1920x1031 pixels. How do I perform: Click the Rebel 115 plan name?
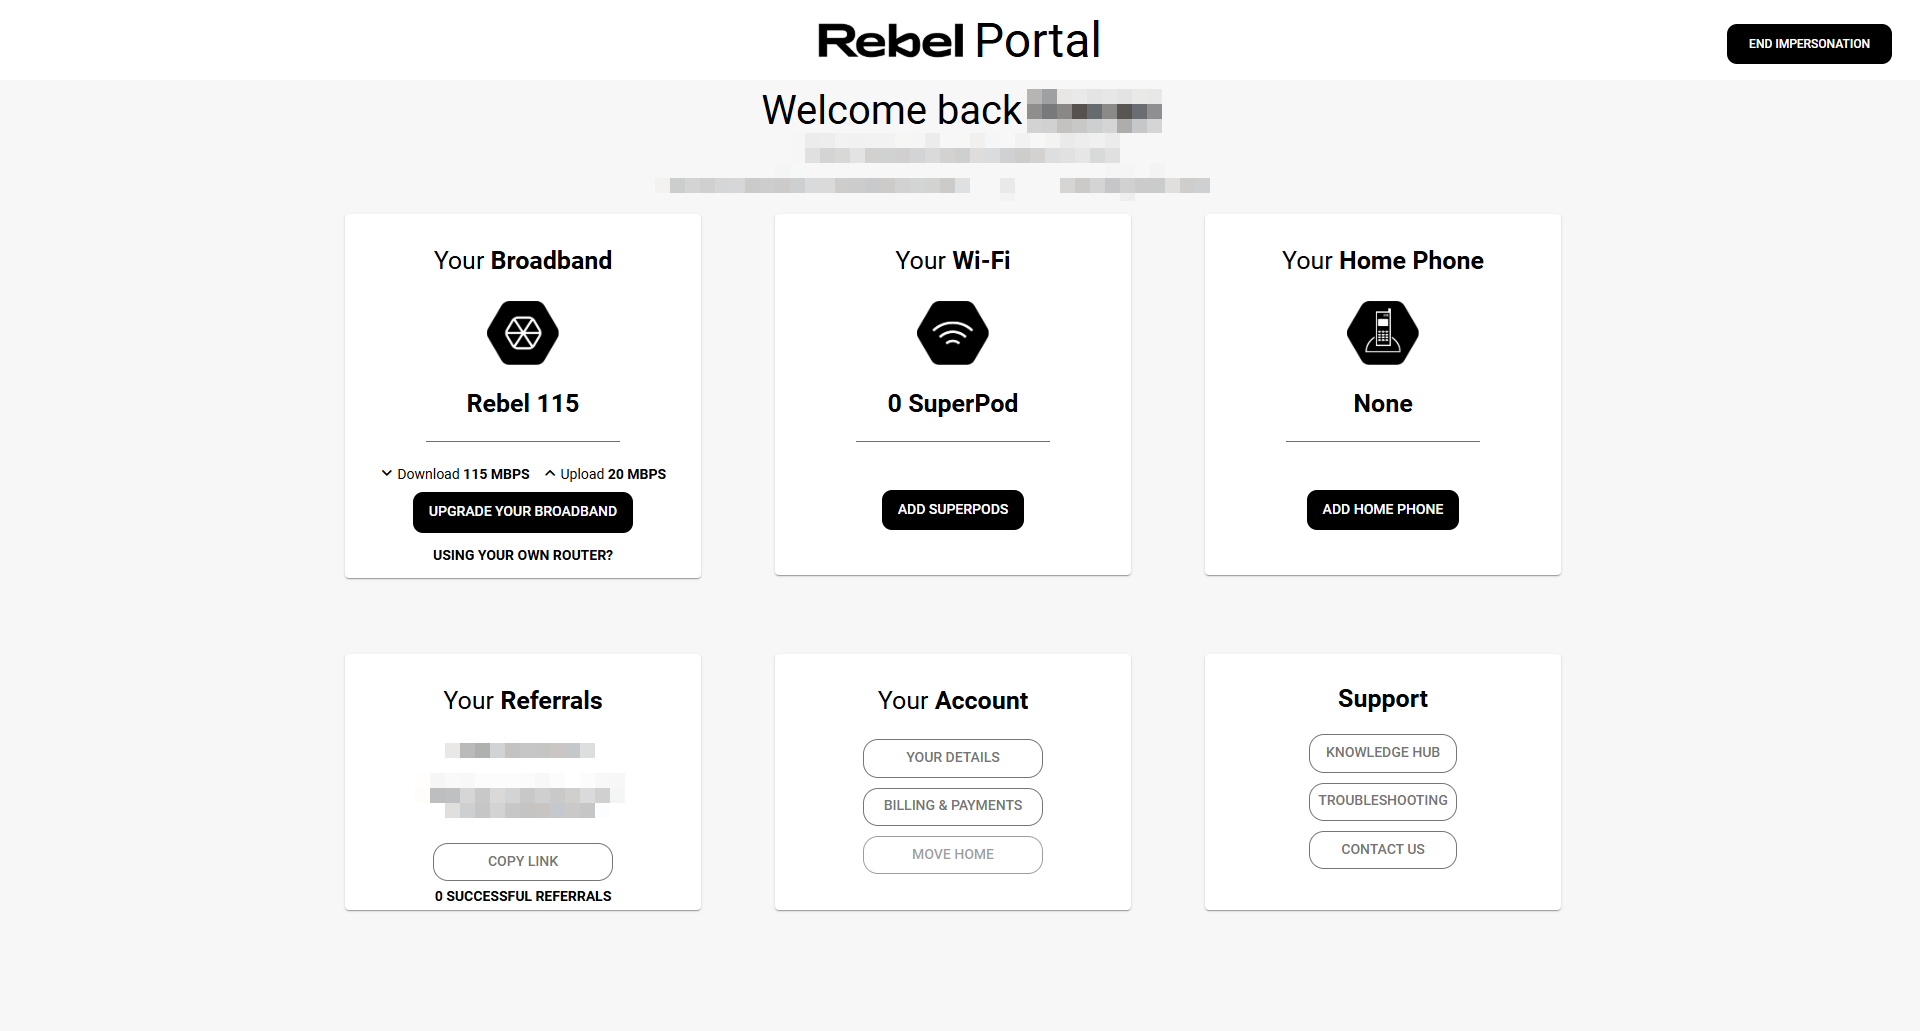tap(523, 403)
